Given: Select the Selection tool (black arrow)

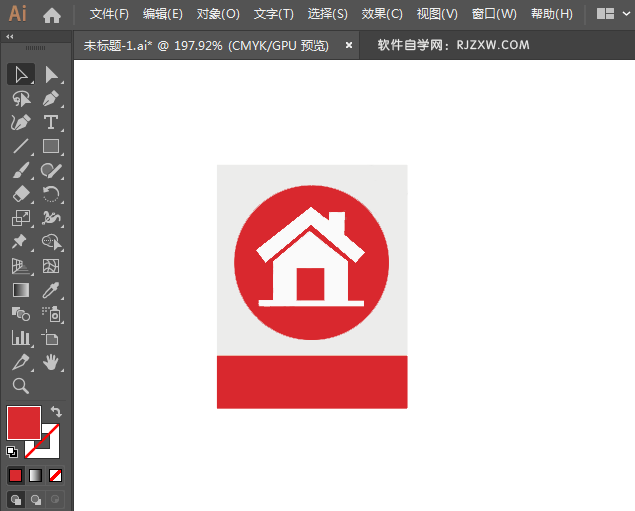Looking at the screenshot, I should (21, 75).
